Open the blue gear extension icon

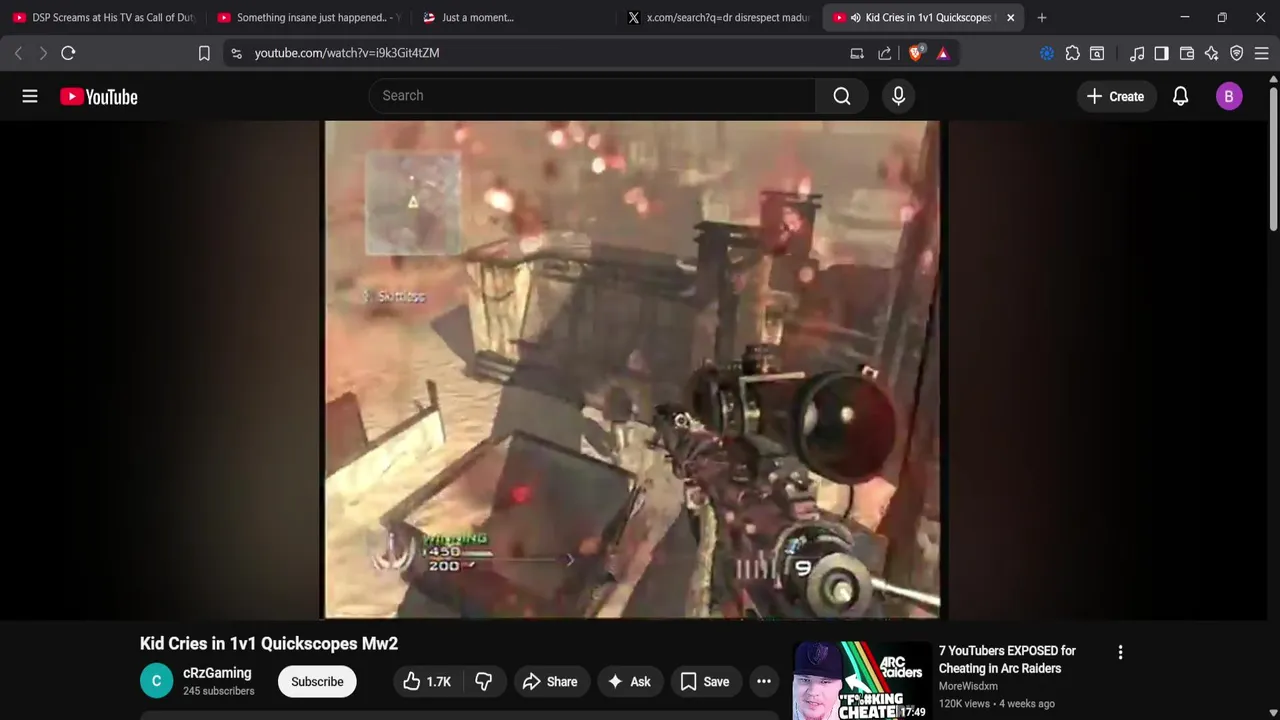click(1047, 53)
